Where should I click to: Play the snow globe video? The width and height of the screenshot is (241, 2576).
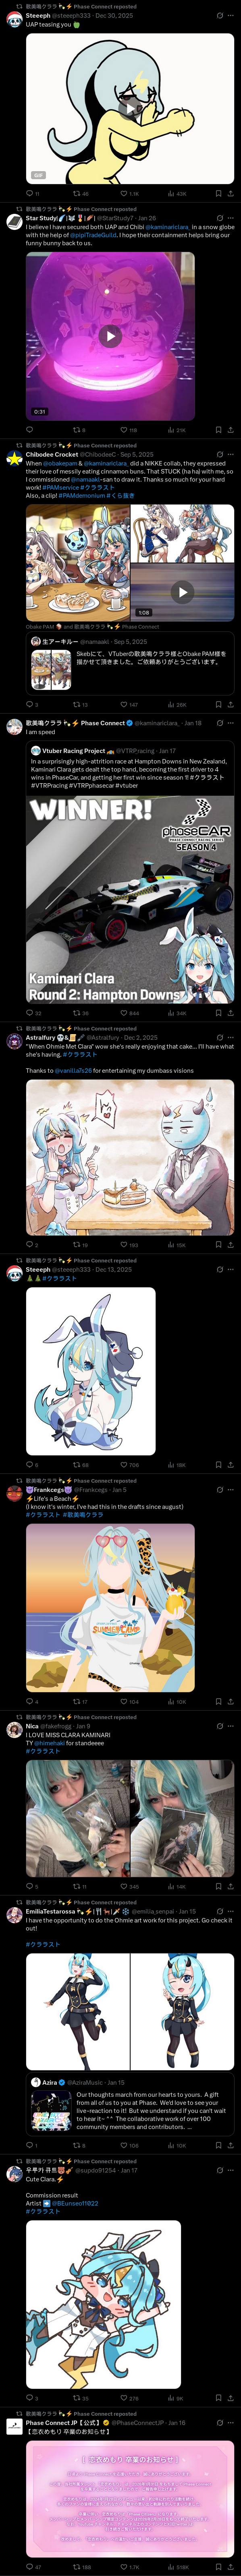(x=110, y=336)
